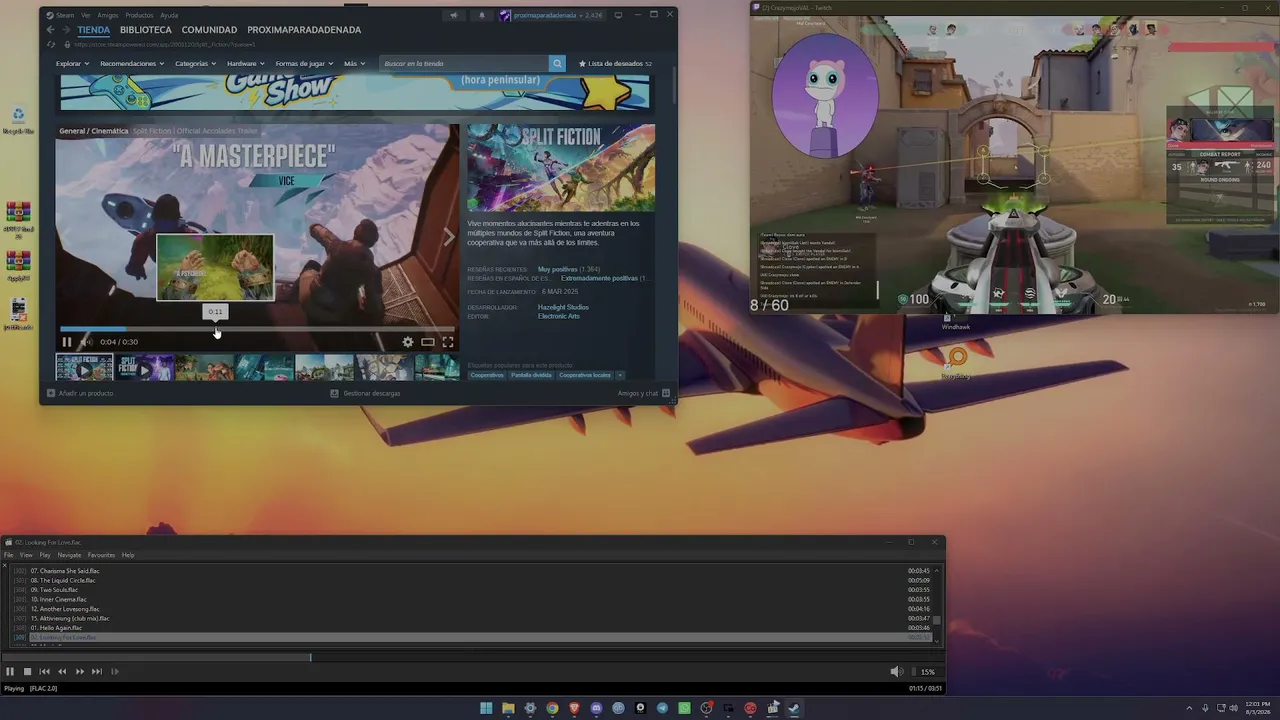Expand the Formas de jugar dropdown
The image size is (1280, 720).
(x=304, y=64)
